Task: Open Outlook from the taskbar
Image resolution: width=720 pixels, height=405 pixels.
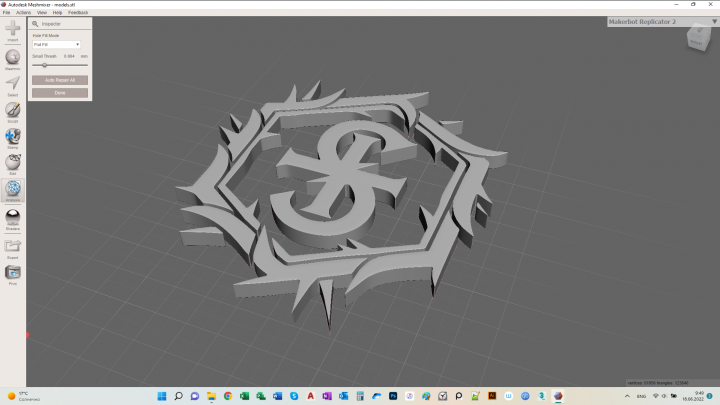Action: pyautogui.click(x=343, y=396)
